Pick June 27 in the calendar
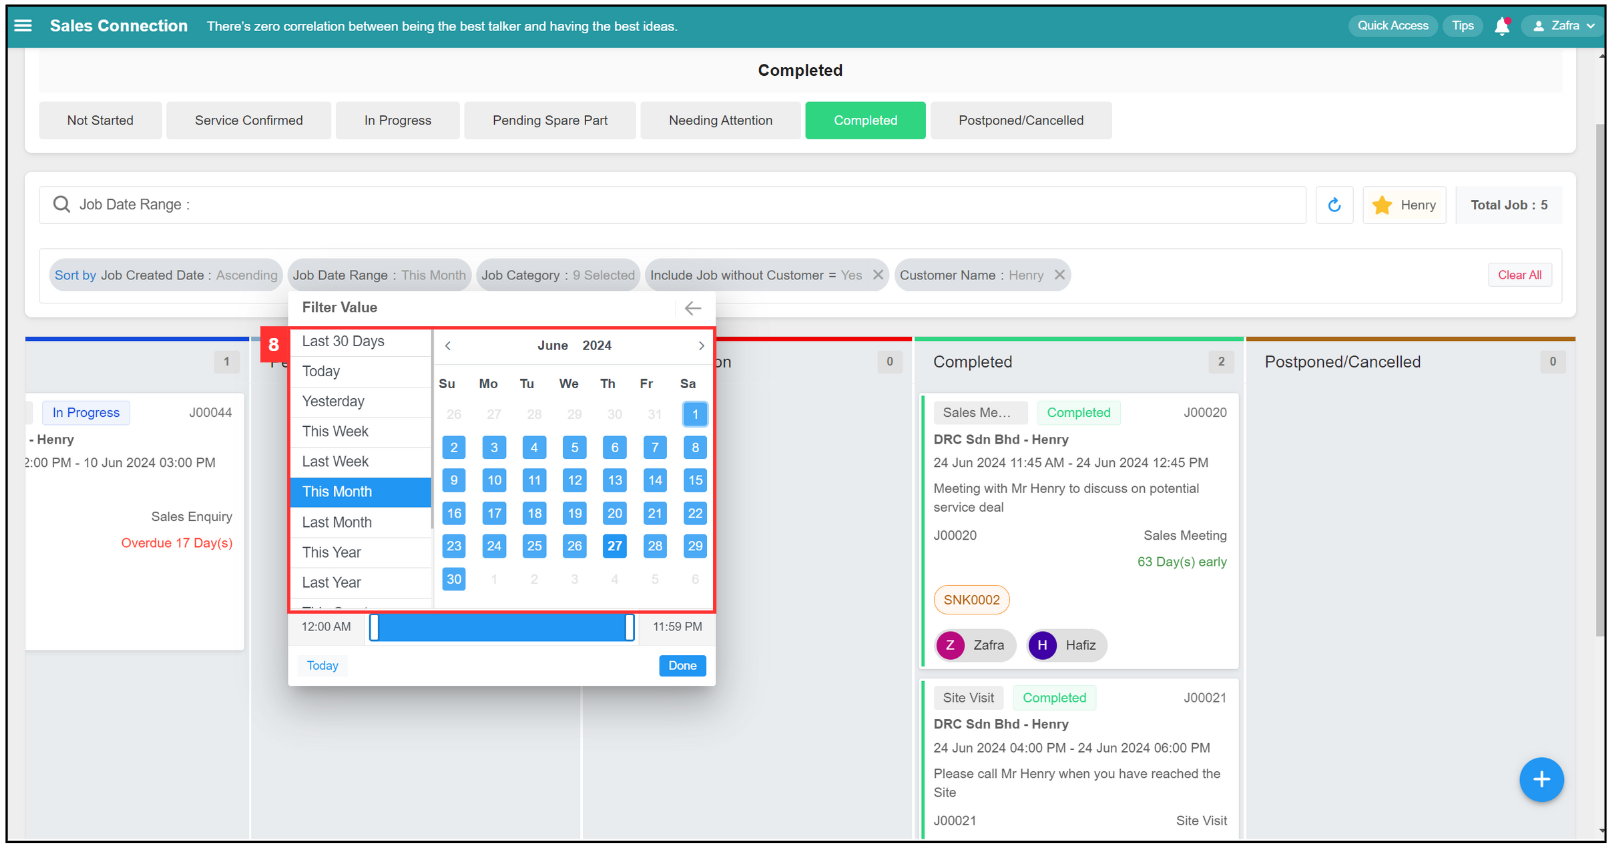 [x=615, y=546]
